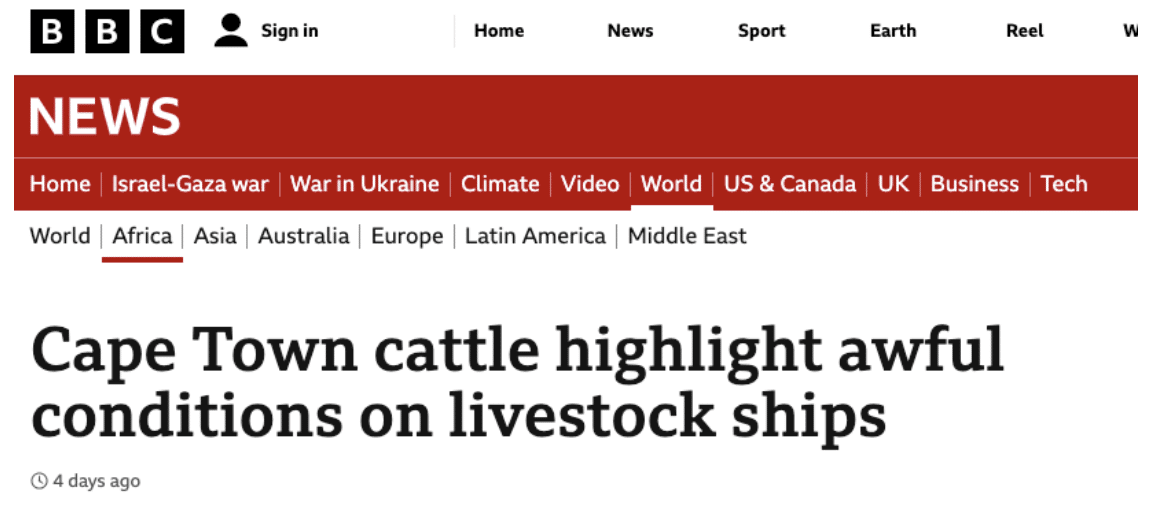Select the Tech news tab

pyautogui.click(x=1064, y=184)
